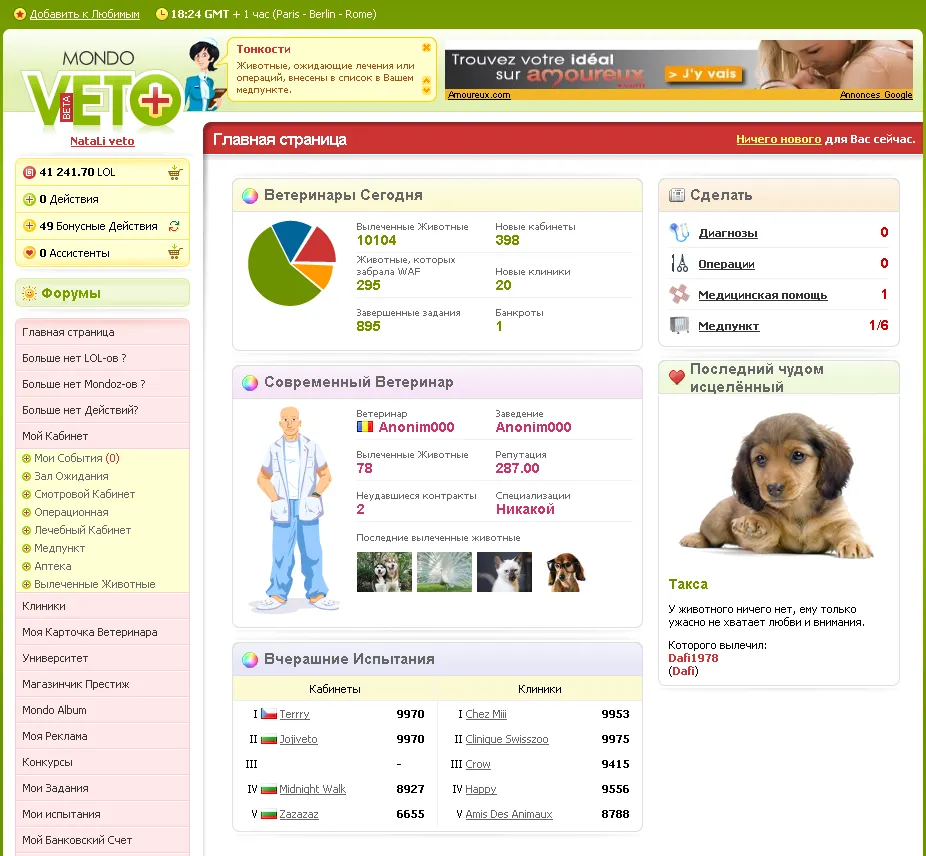Click the refresh icon next to Бонусные Действия
Image resolution: width=926 pixels, height=856 pixels.
(174, 226)
